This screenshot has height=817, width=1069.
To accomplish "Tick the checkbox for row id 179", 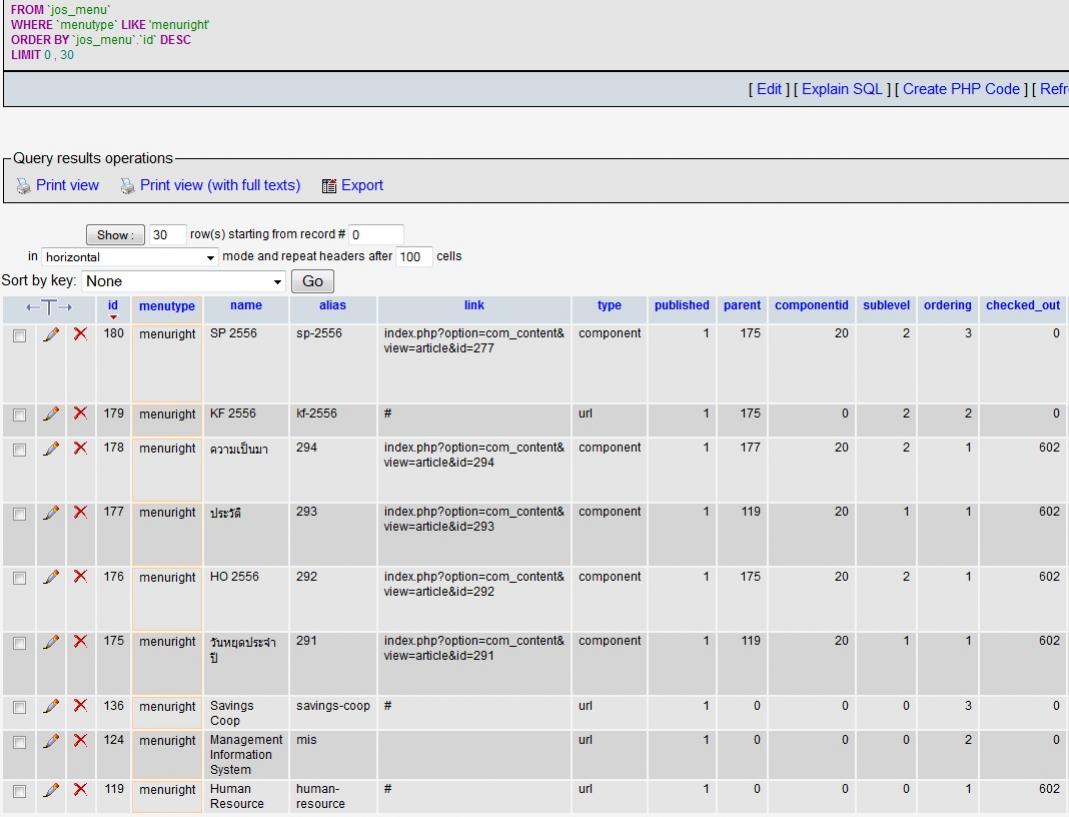I will point(20,415).
